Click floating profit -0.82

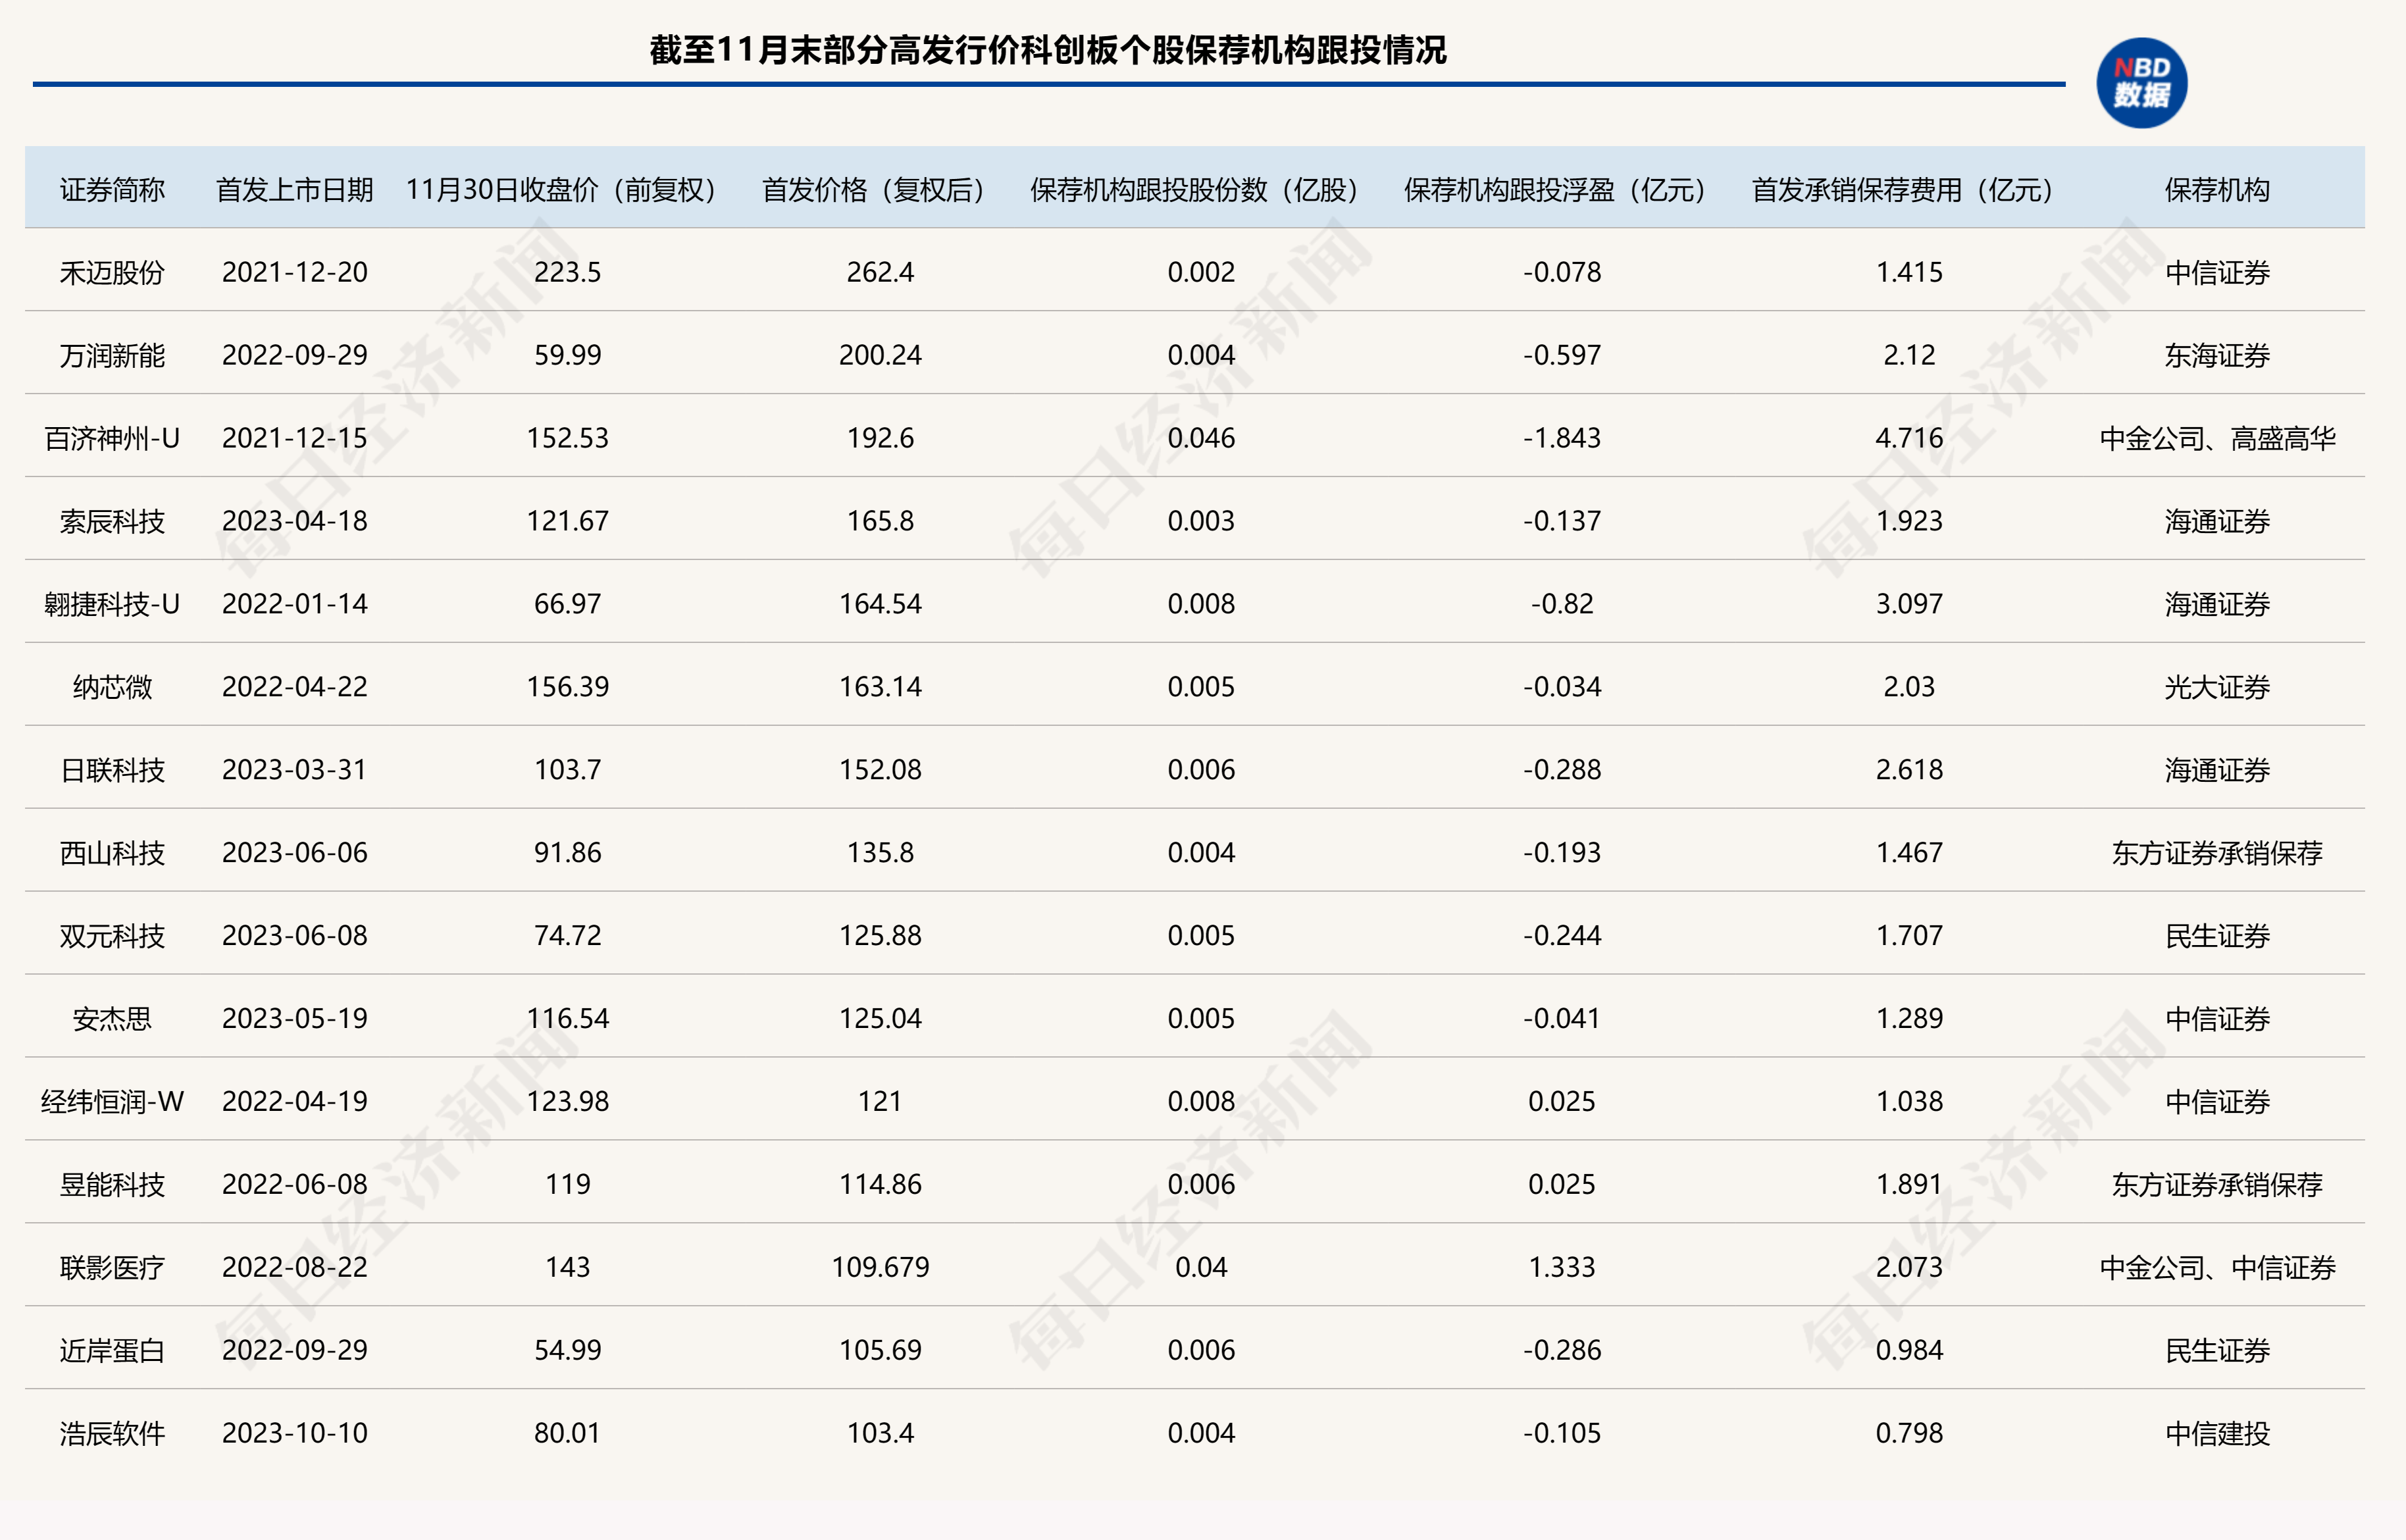pyautogui.click(x=1561, y=604)
